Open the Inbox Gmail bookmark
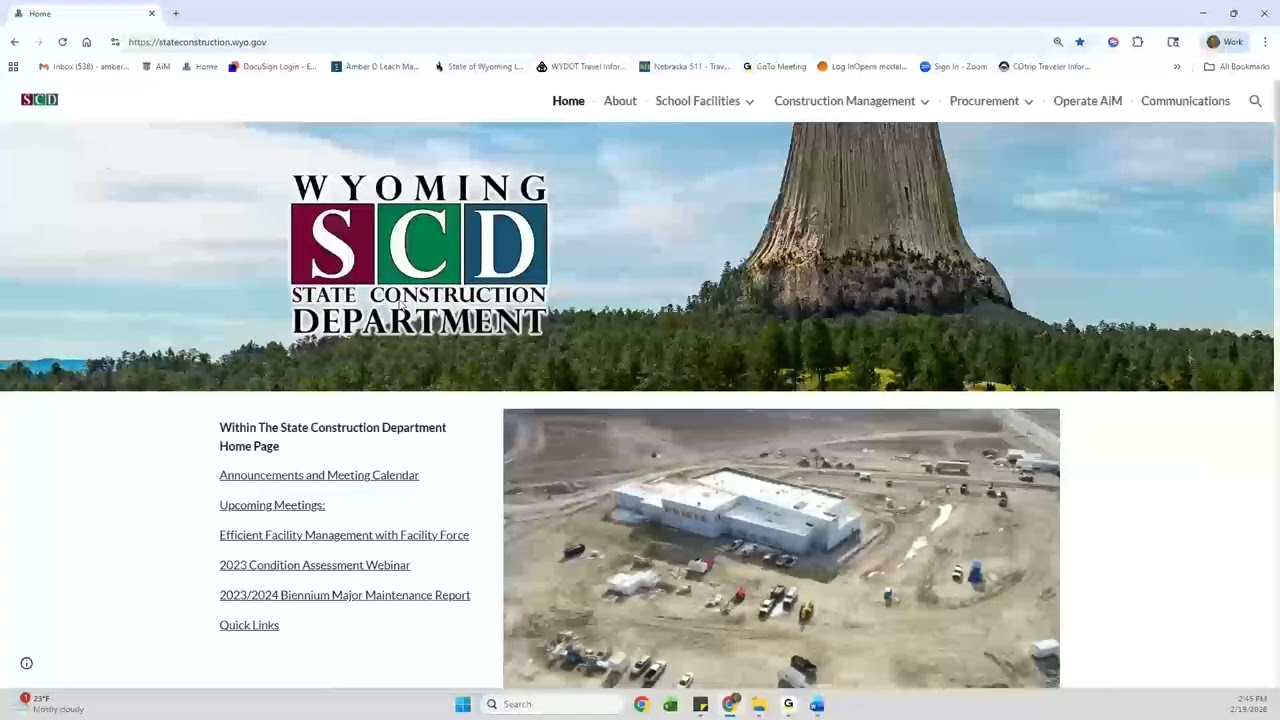Screen dimensions: 1280x720 [x=84, y=67]
